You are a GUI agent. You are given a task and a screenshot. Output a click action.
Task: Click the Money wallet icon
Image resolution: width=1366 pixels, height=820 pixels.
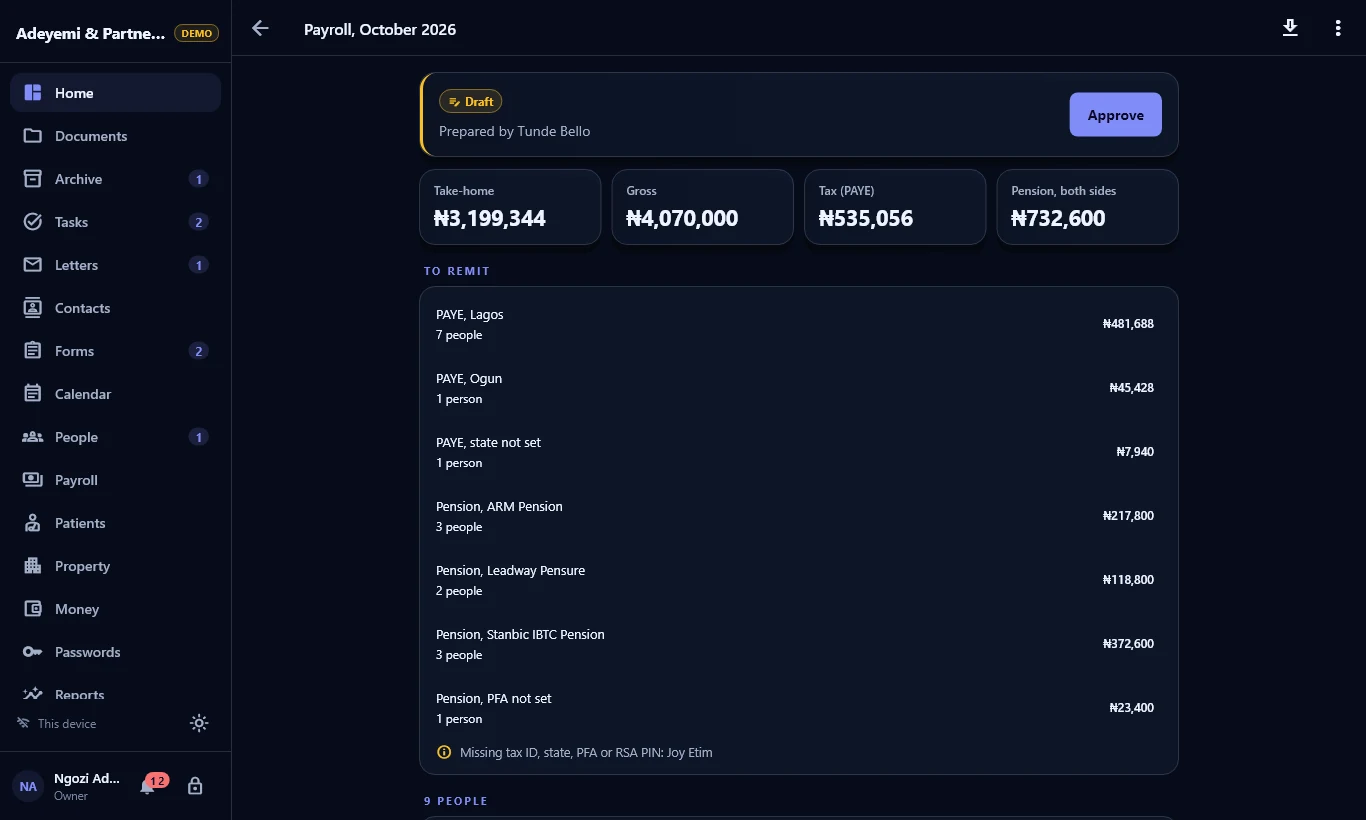[x=33, y=609]
